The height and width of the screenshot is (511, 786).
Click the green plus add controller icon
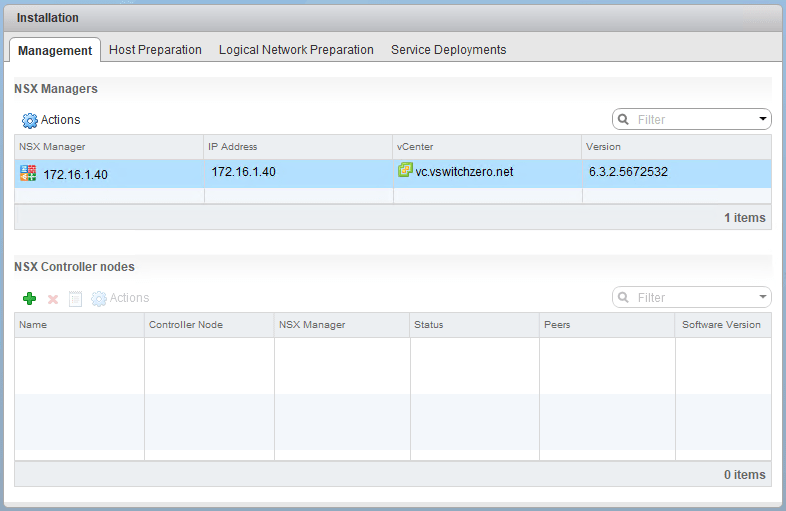pos(29,299)
